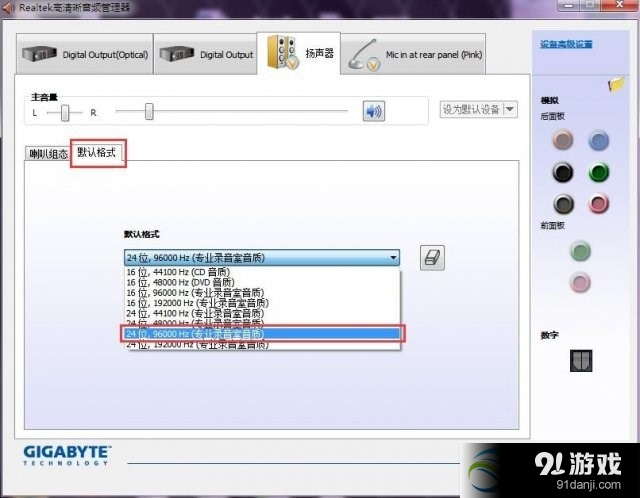Click 设为默认设备 button
This screenshot has height=498, width=640.
coord(471,109)
